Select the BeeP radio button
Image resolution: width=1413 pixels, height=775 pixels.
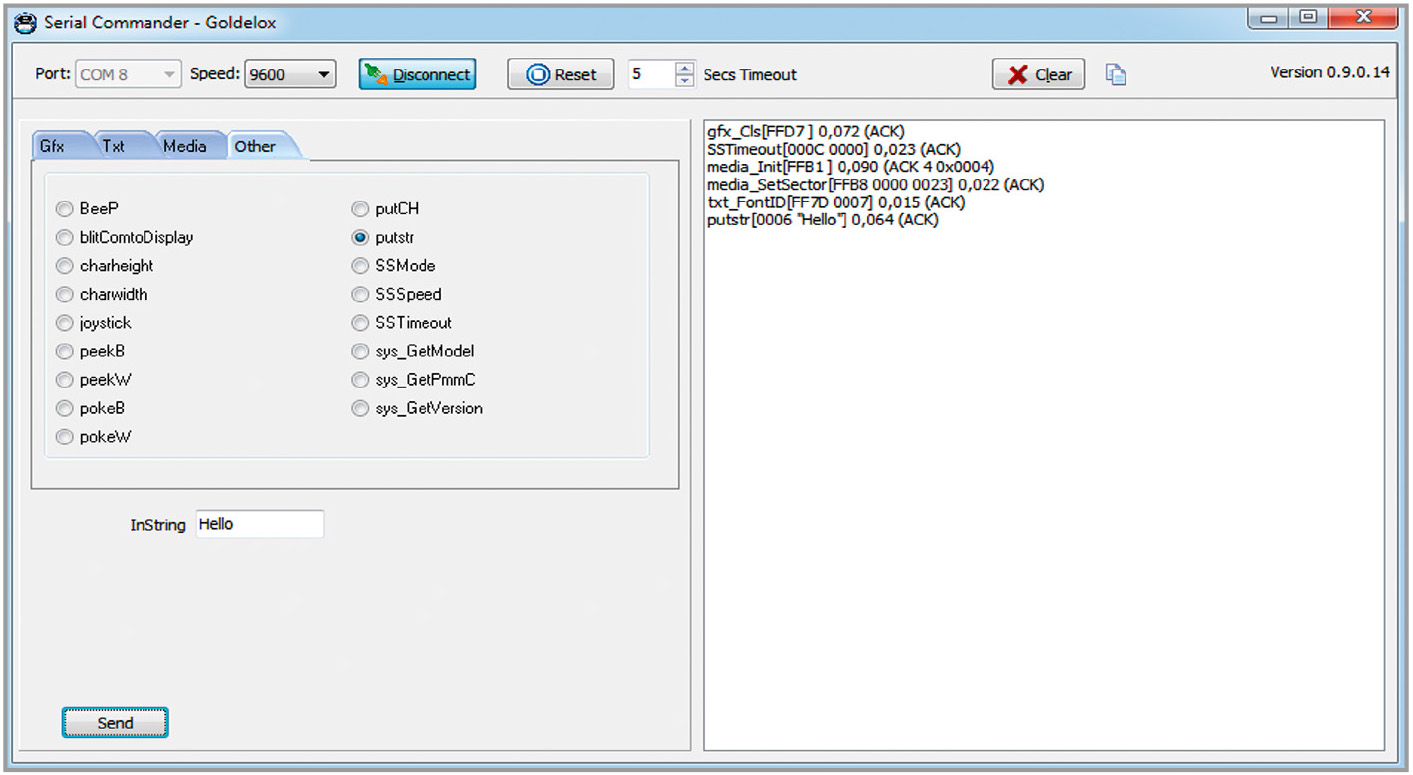pyautogui.click(x=65, y=209)
